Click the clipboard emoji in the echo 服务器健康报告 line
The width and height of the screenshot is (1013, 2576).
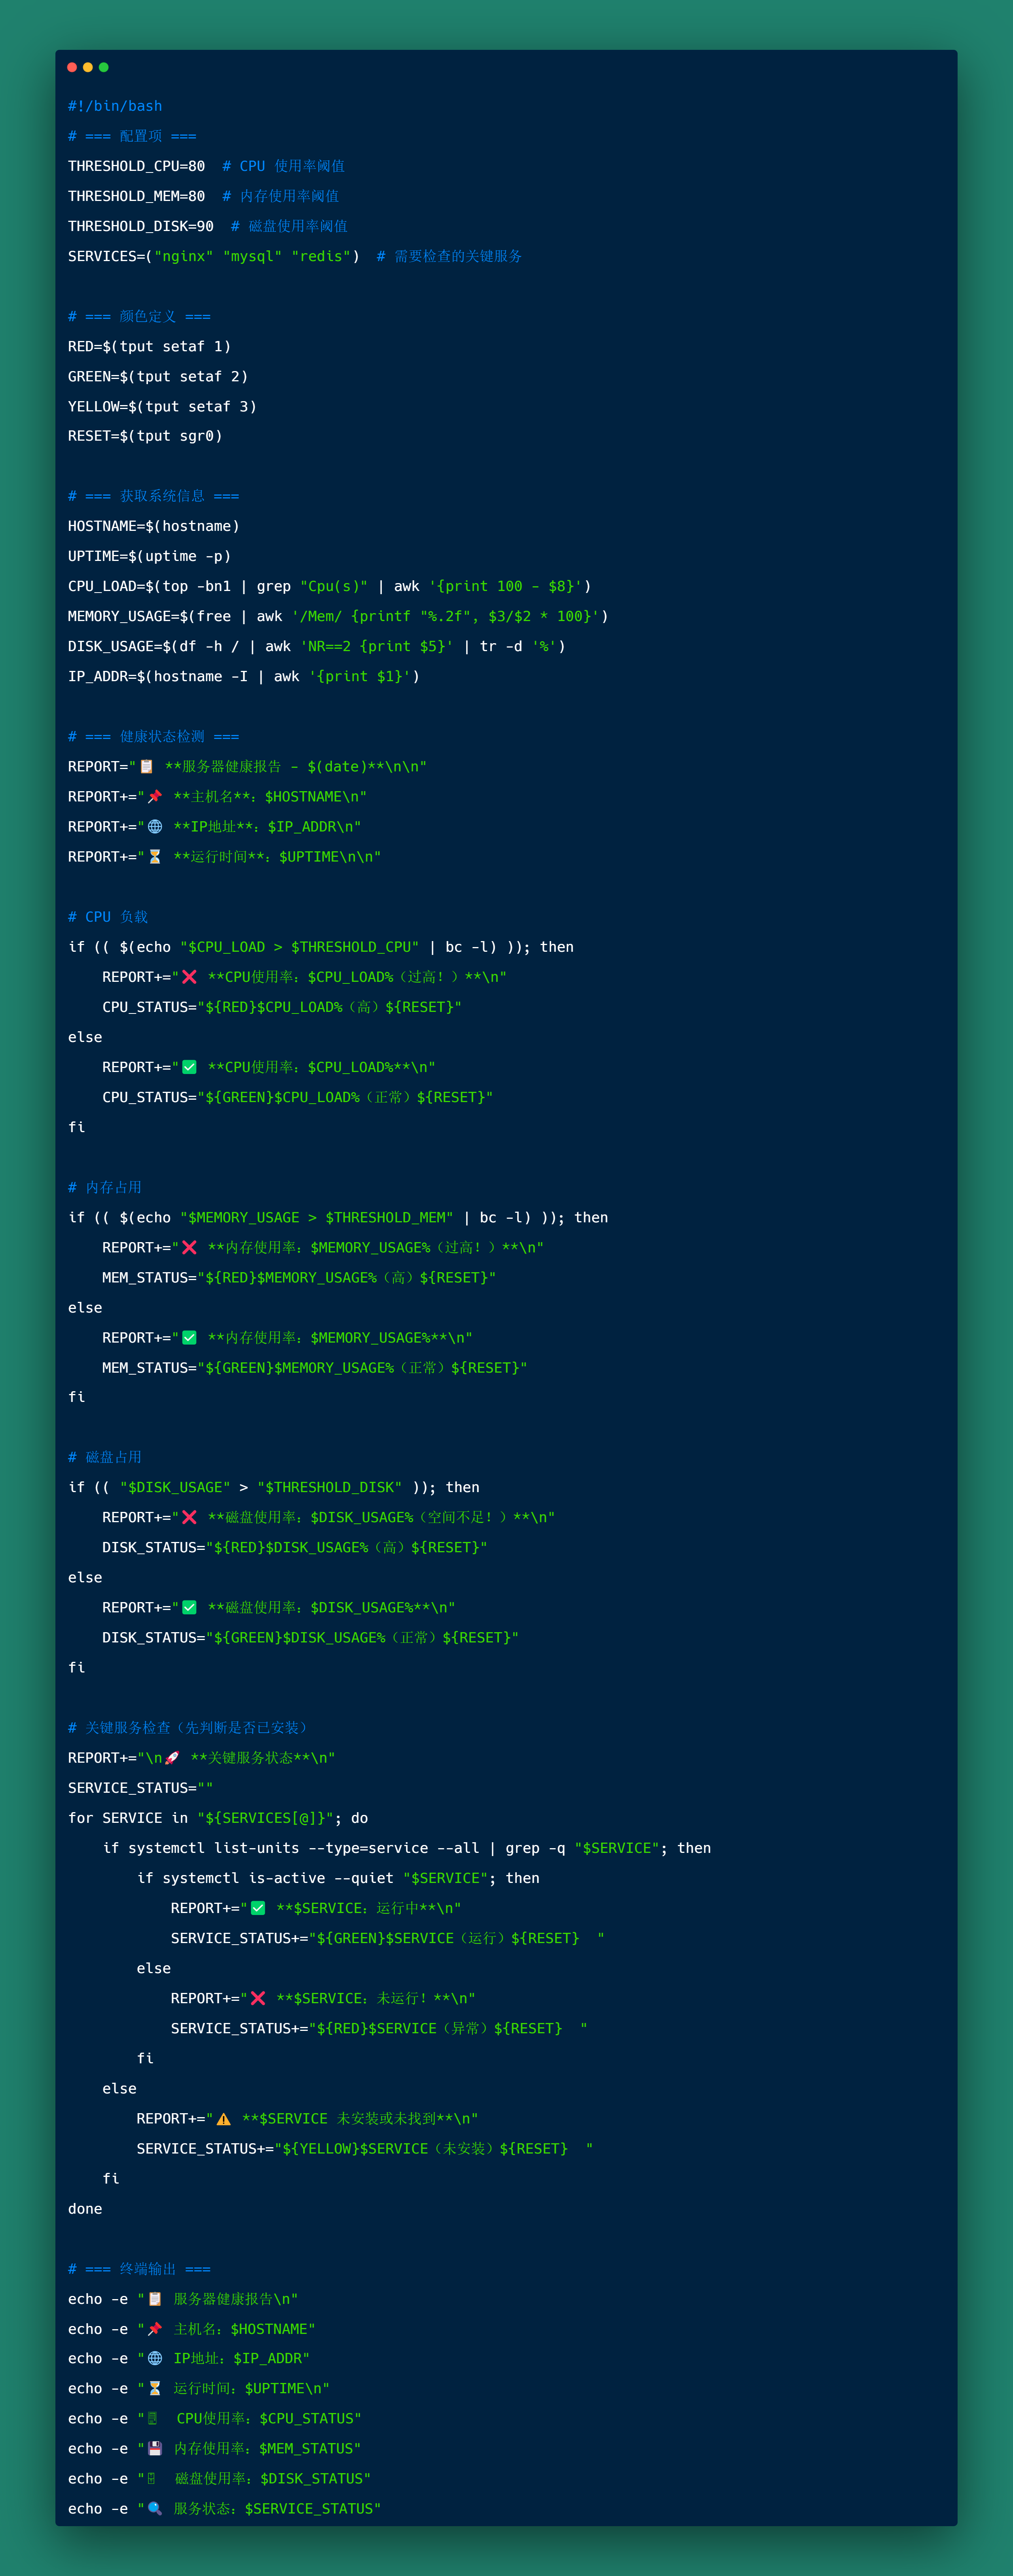pos(155,2299)
